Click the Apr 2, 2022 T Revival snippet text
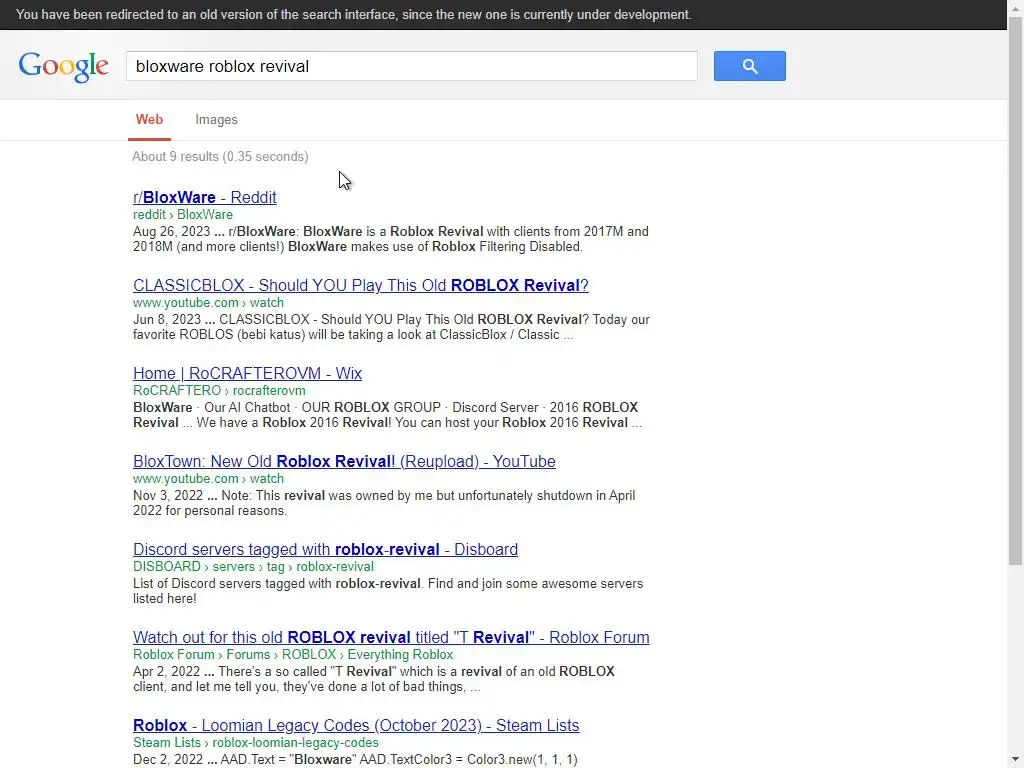Viewport: 1024px width, 768px height. [x=374, y=679]
